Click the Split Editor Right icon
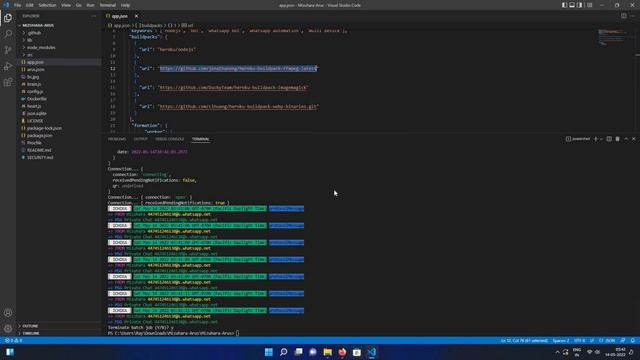640x360 pixels. [x=624, y=16]
